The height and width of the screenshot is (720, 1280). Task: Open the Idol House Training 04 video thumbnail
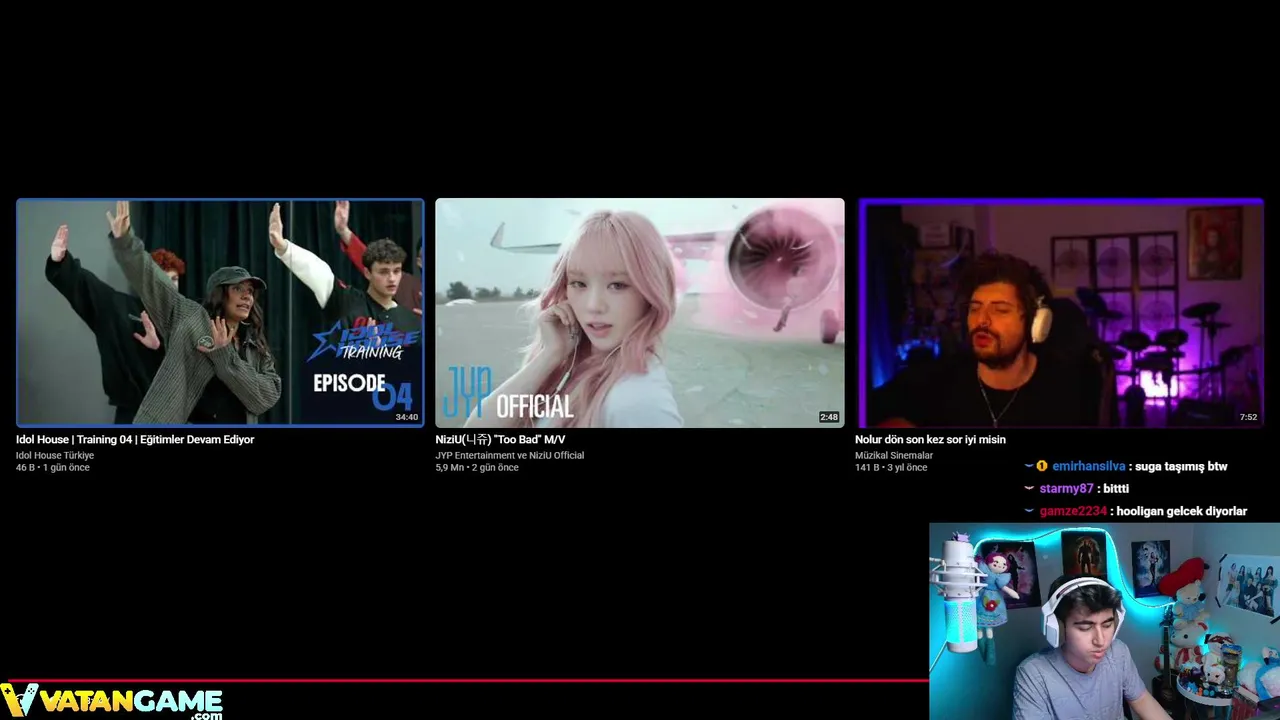[x=220, y=313]
